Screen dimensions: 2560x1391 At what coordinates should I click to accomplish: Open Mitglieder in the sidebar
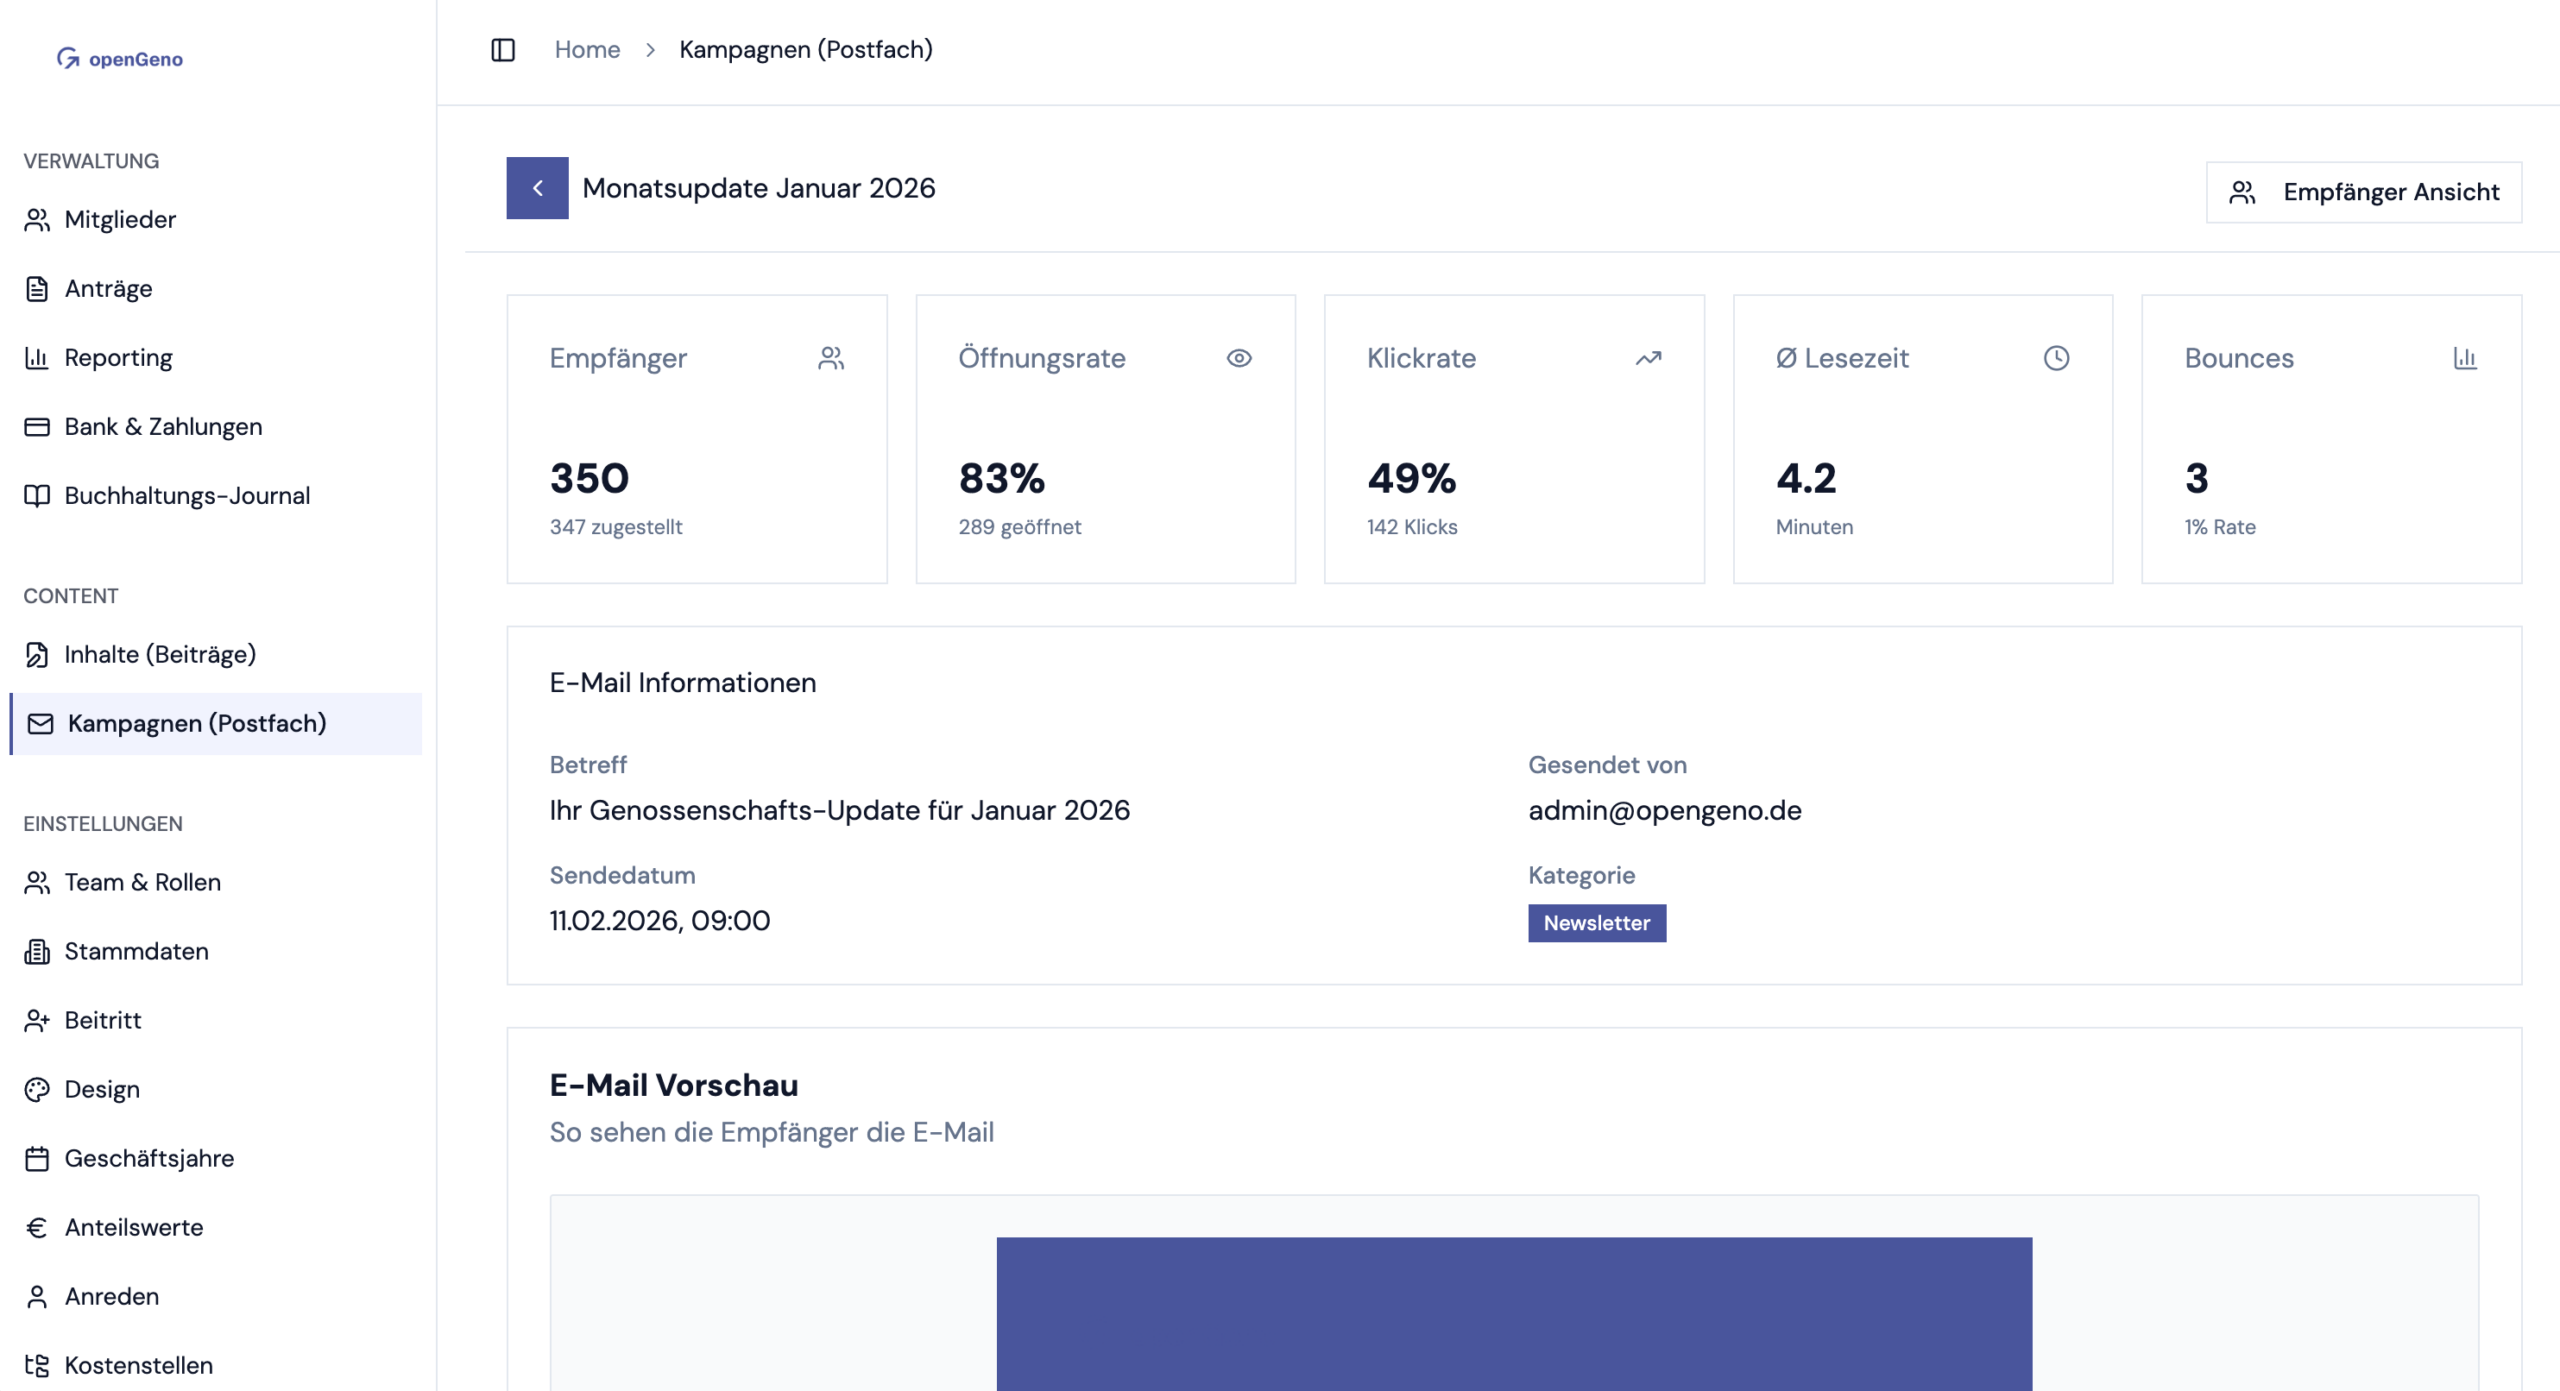point(120,220)
